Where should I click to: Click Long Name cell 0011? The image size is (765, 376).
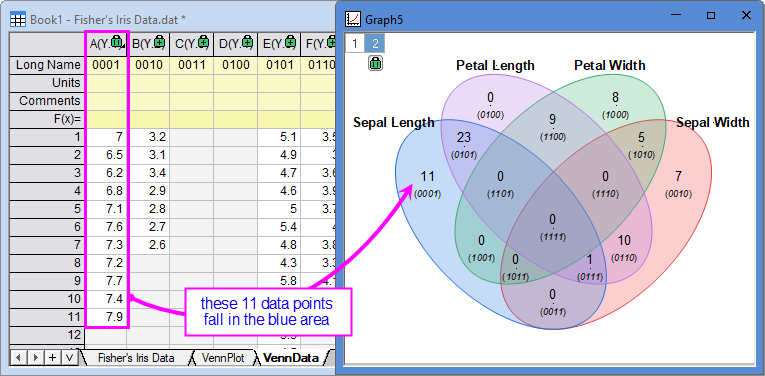pyautogui.click(x=192, y=65)
